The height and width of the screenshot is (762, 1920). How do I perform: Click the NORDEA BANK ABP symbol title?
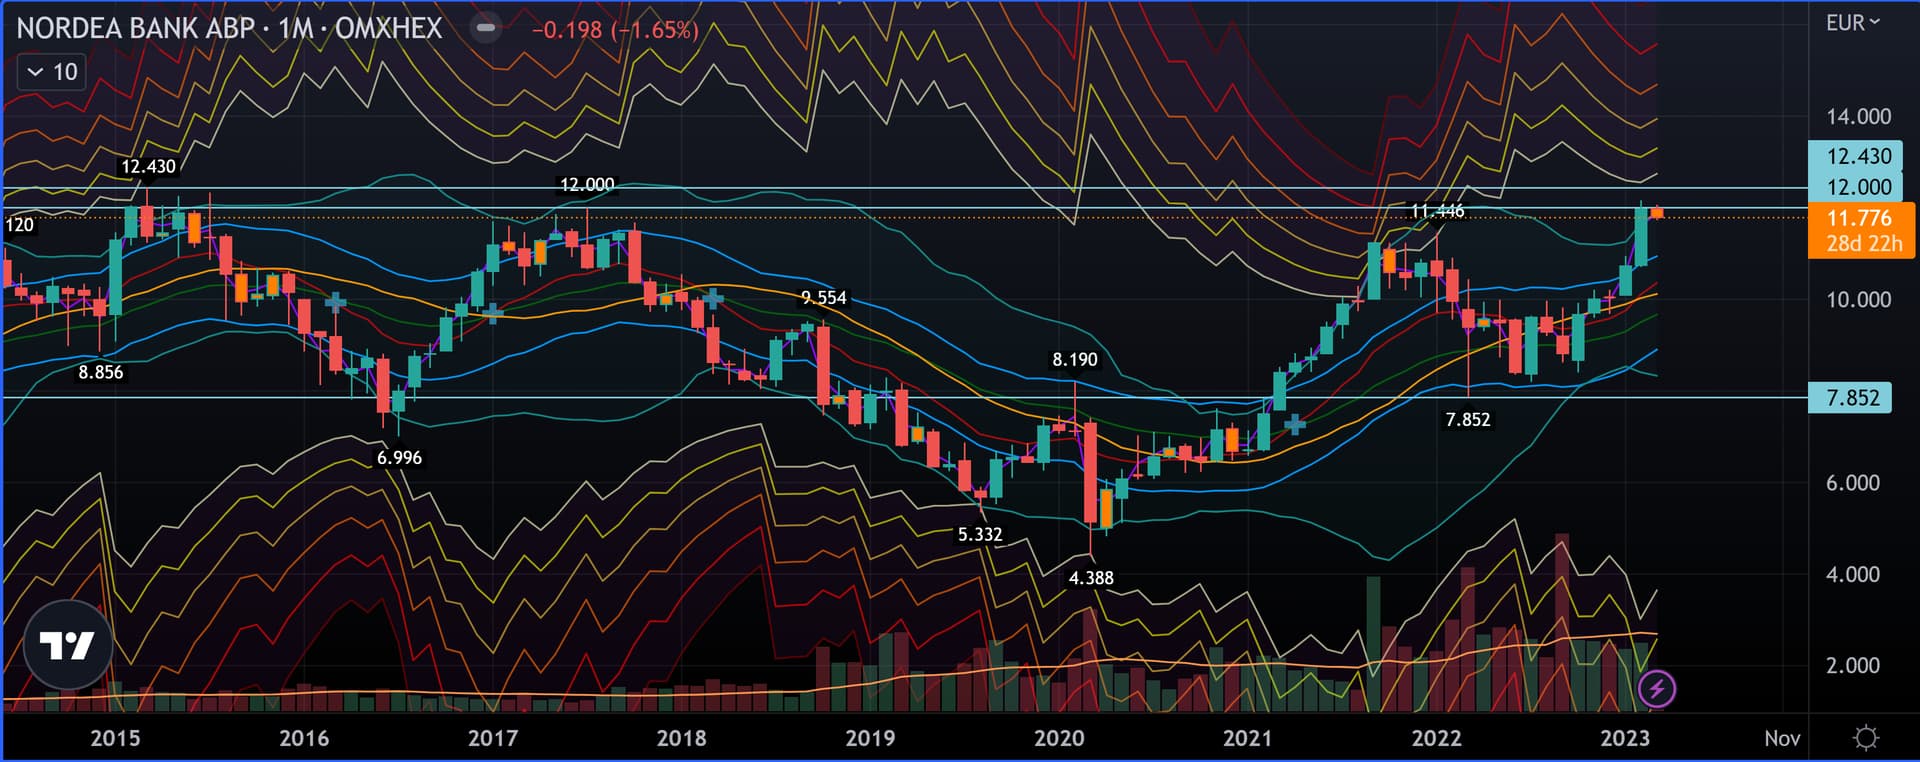[x=135, y=28]
